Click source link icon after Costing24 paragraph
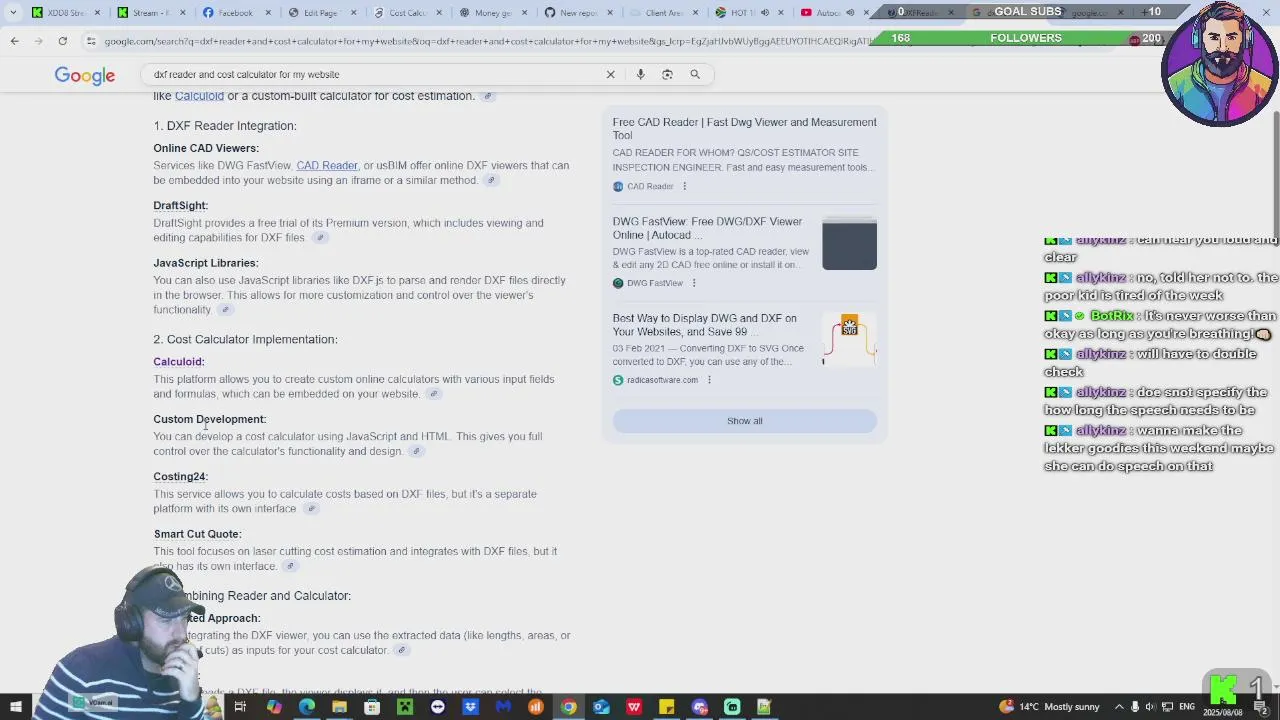The height and width of the screenshot is (720, 1280). click(x=311, y=509)
